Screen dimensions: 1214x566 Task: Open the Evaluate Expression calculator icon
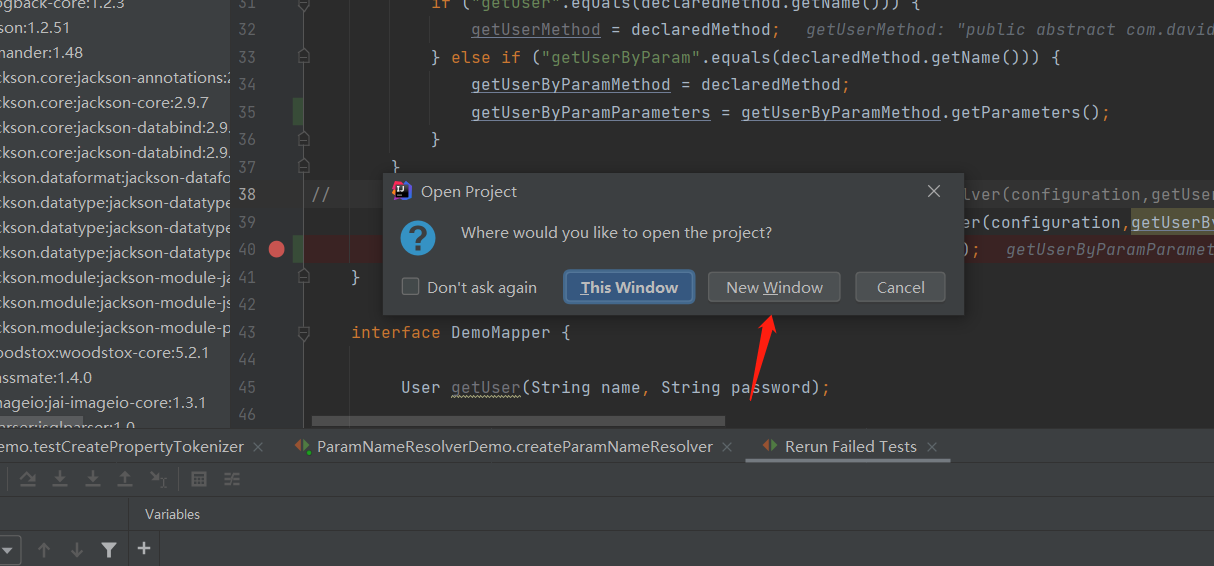(x=199, y=479)
